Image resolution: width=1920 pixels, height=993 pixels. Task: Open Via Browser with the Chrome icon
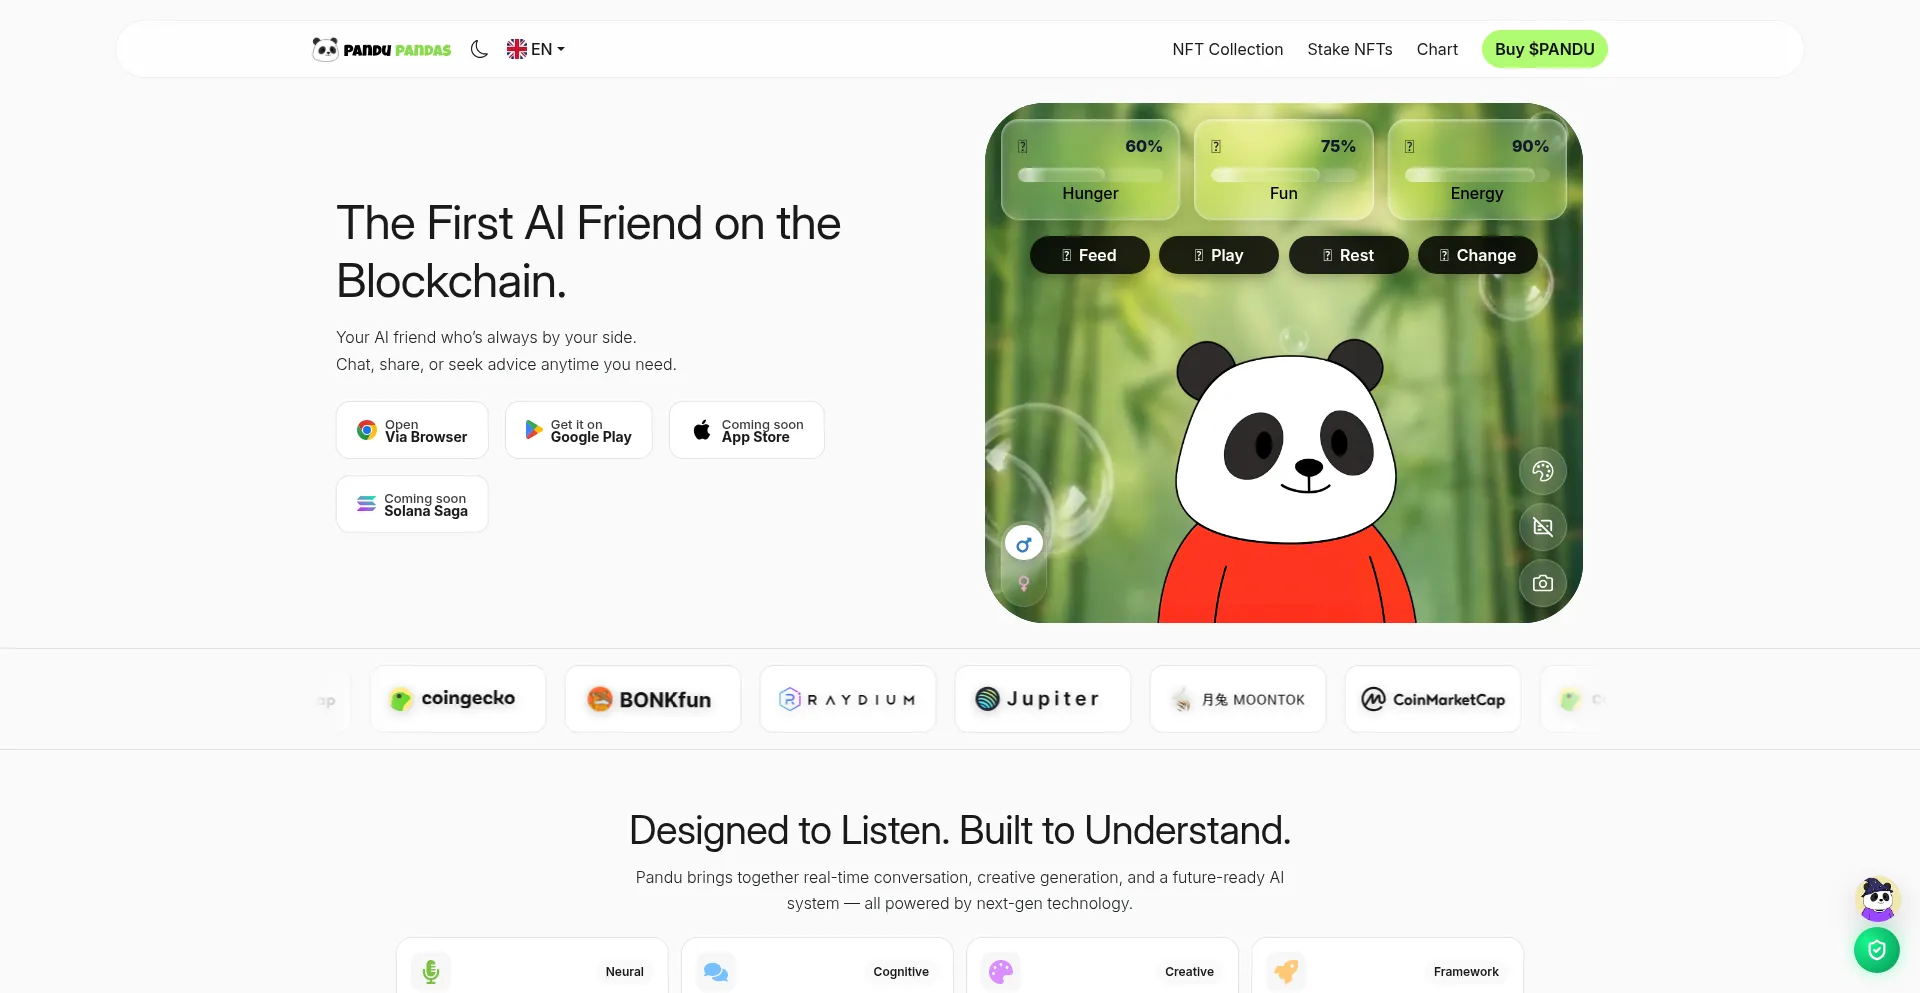412,430
